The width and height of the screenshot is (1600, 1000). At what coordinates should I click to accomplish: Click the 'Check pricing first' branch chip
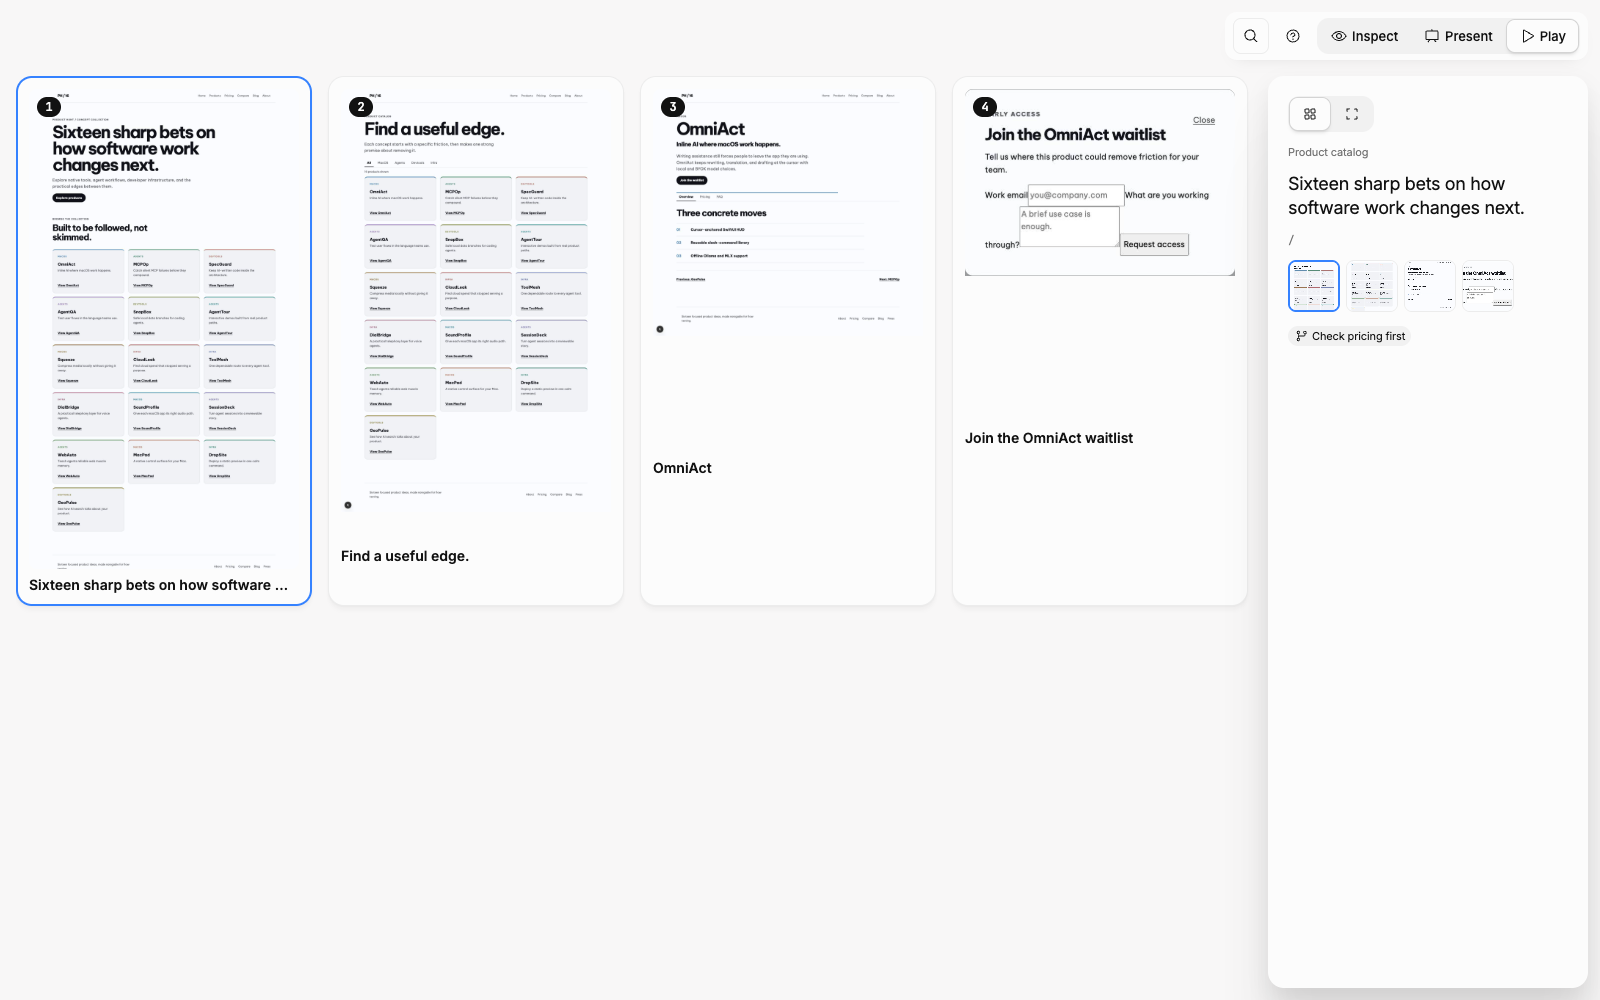[1350, 336]
